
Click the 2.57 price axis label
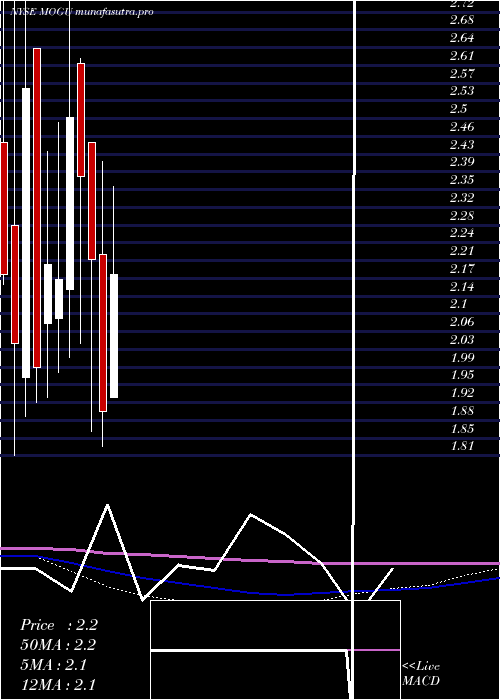point(462,73)
